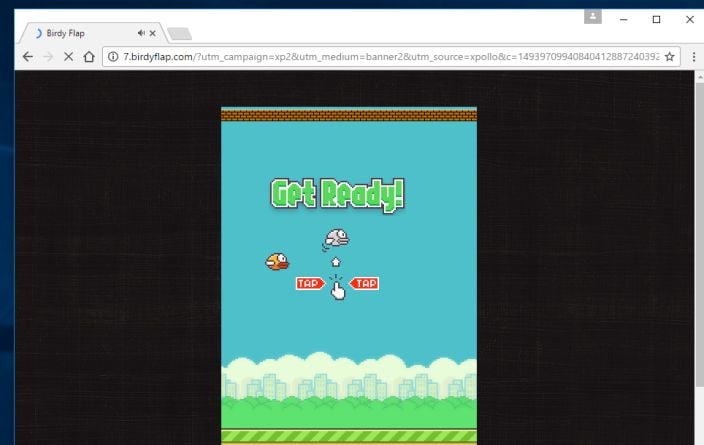Mute the Birdy Flap tab audio
Screen dimensions: 704x445
pos(141,33)
